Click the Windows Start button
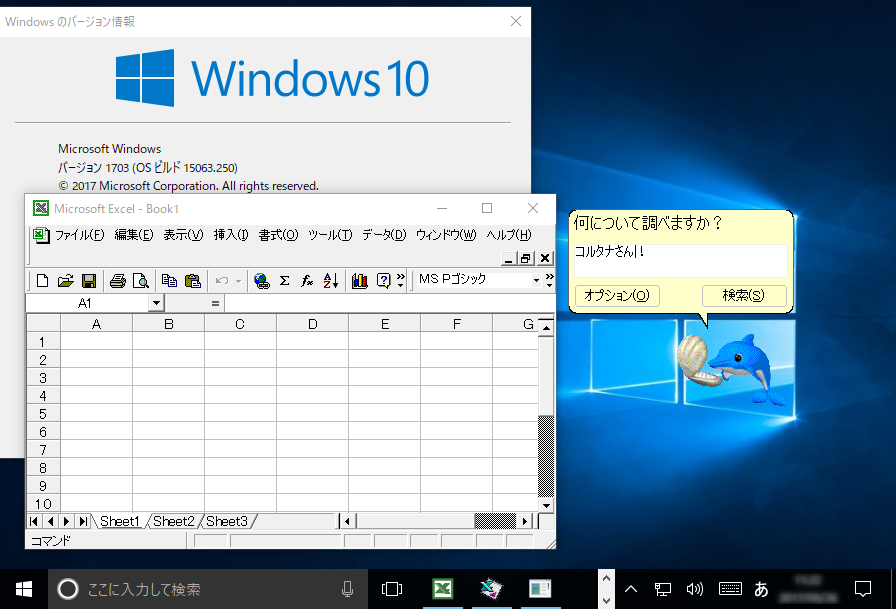This screenshot has width=896, height=609. [23, 589]
